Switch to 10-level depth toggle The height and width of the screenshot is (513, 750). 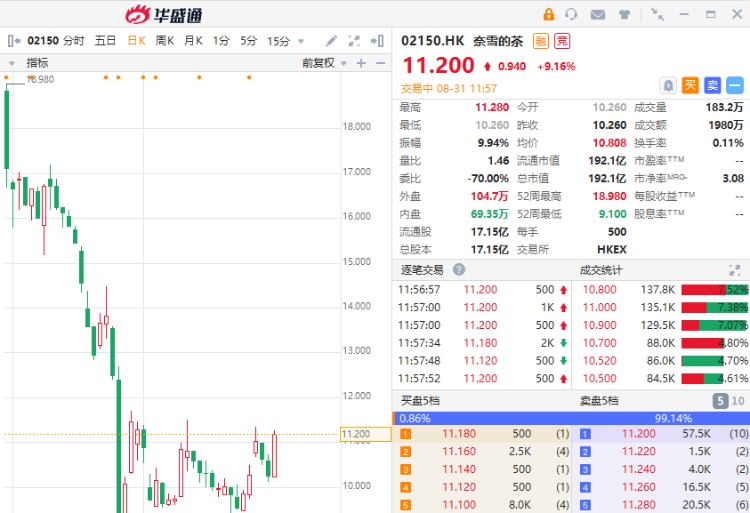(x=738, y=401)
